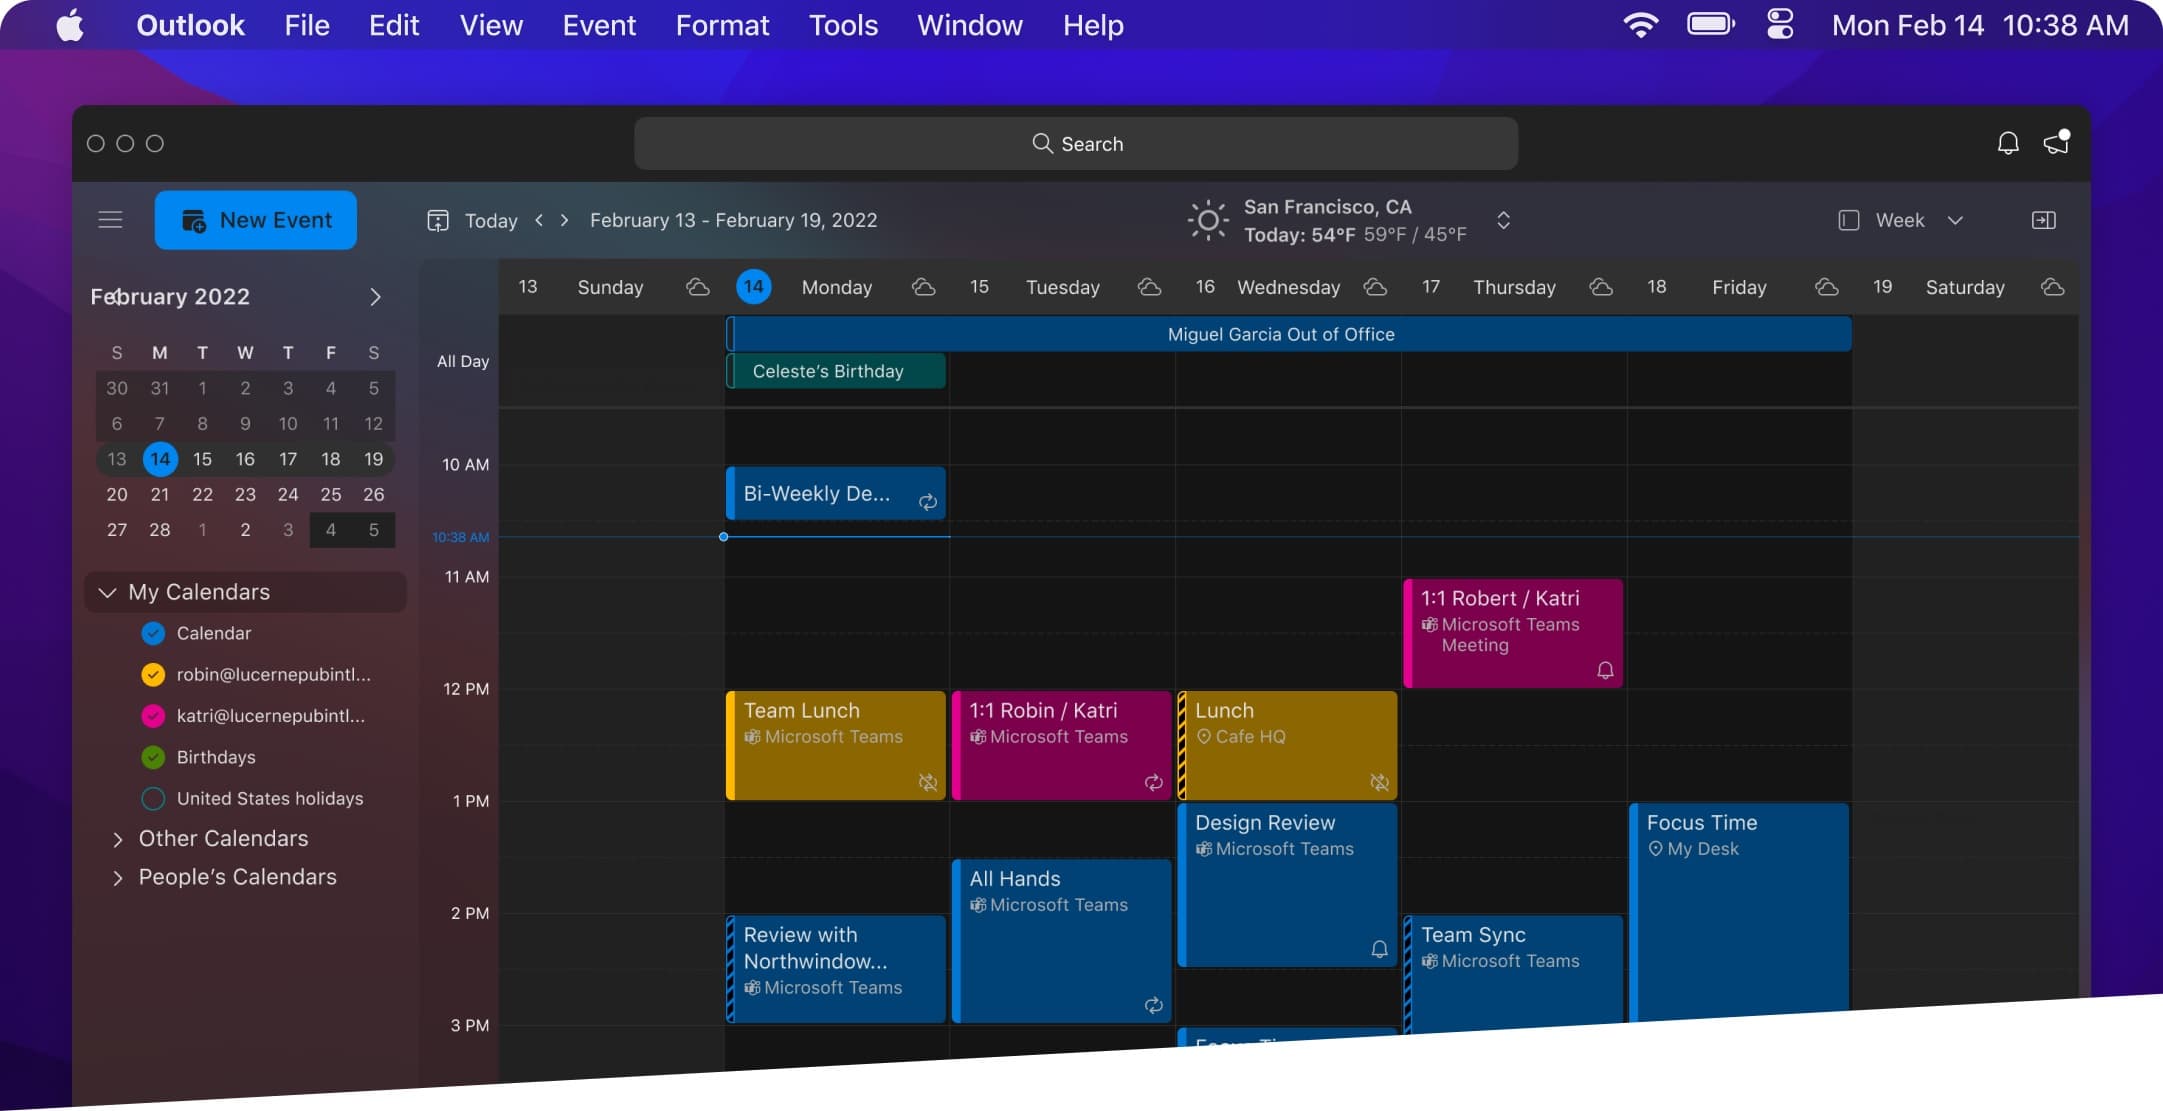This screenshot has height=1111, width=2163.
Task: Click recurrence icon on All Hands
Action: [x=1154, y=1005]
